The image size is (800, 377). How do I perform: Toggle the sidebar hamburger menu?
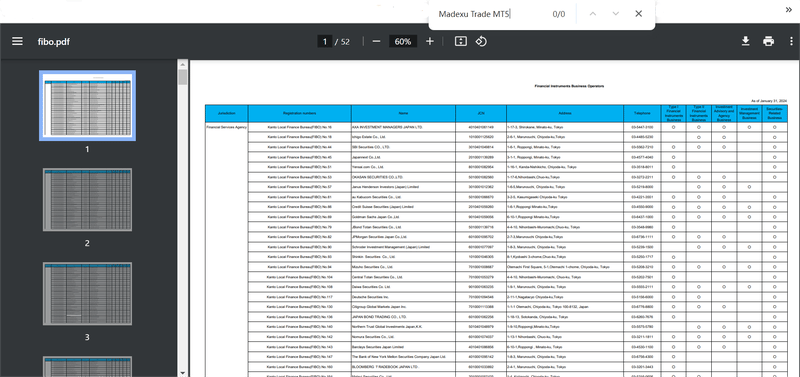point(17,41)
